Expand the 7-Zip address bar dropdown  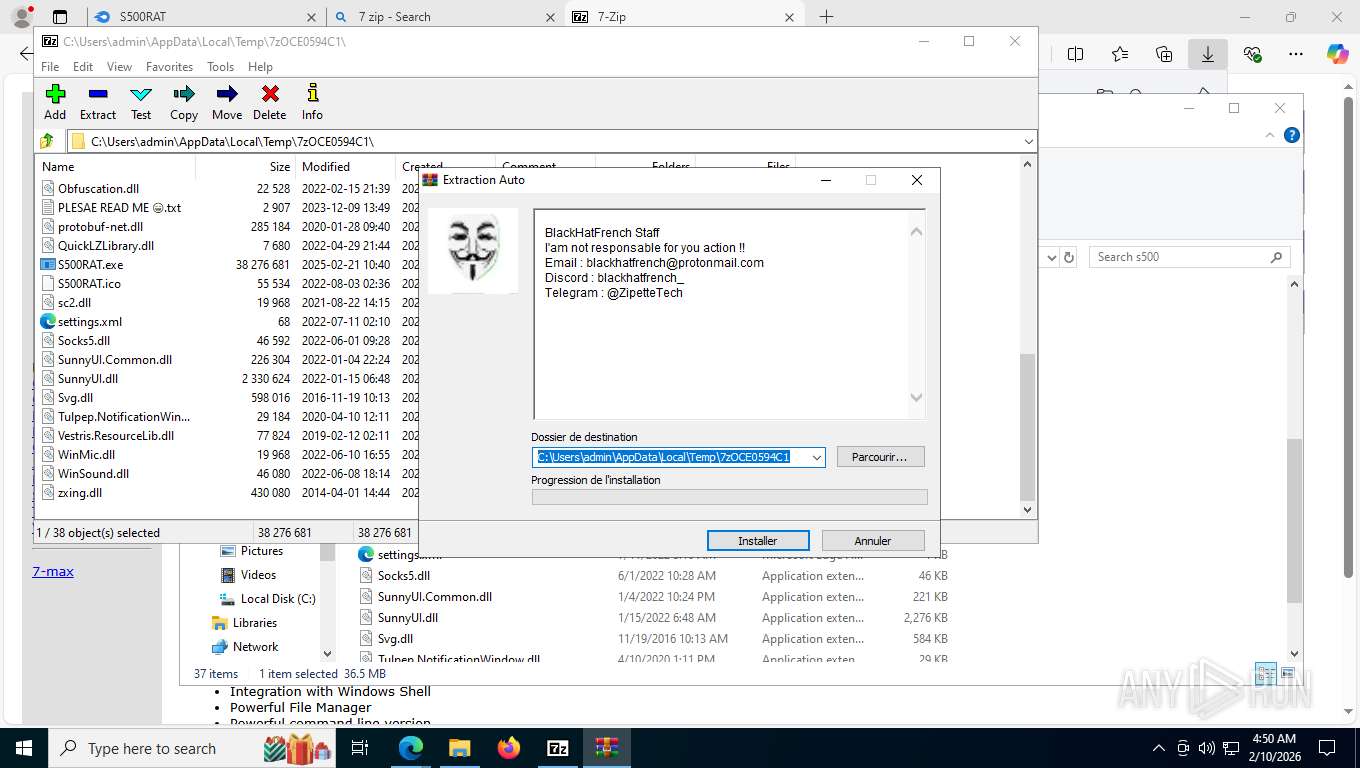click(x=1028, y=141)
